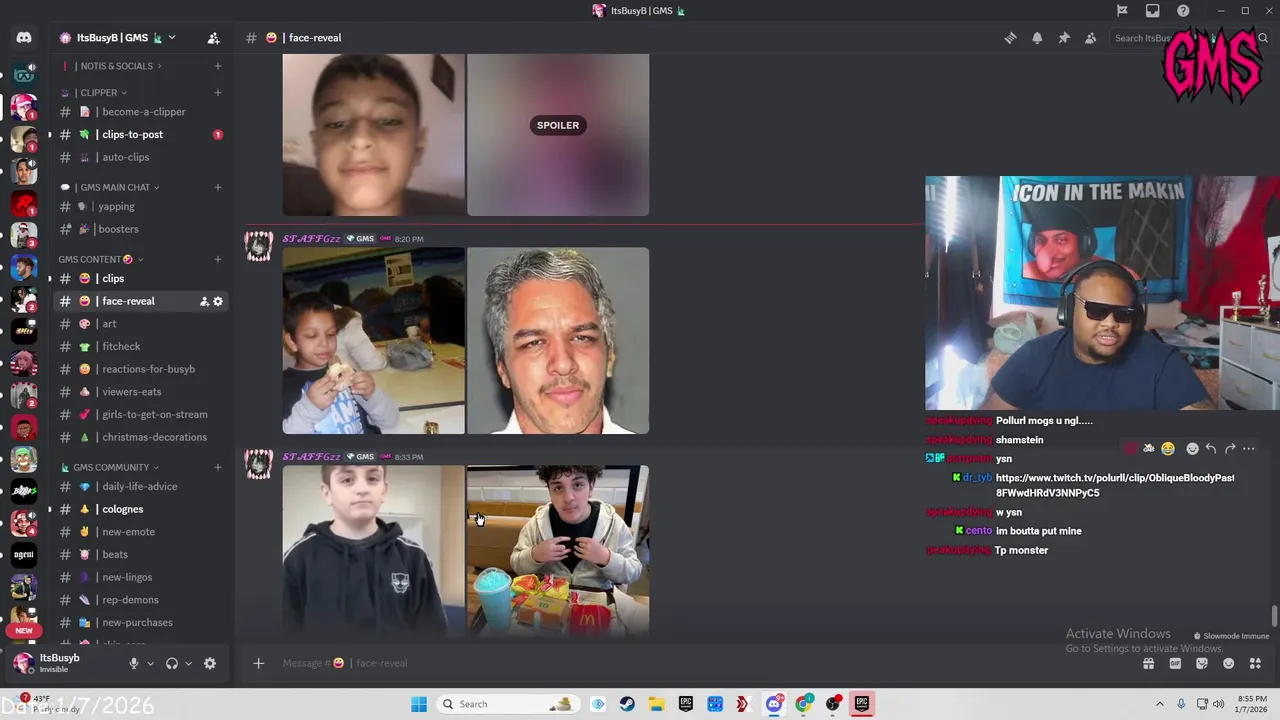
Task: Click the invite people icon beside server name
Action: (x=213, y=38)
